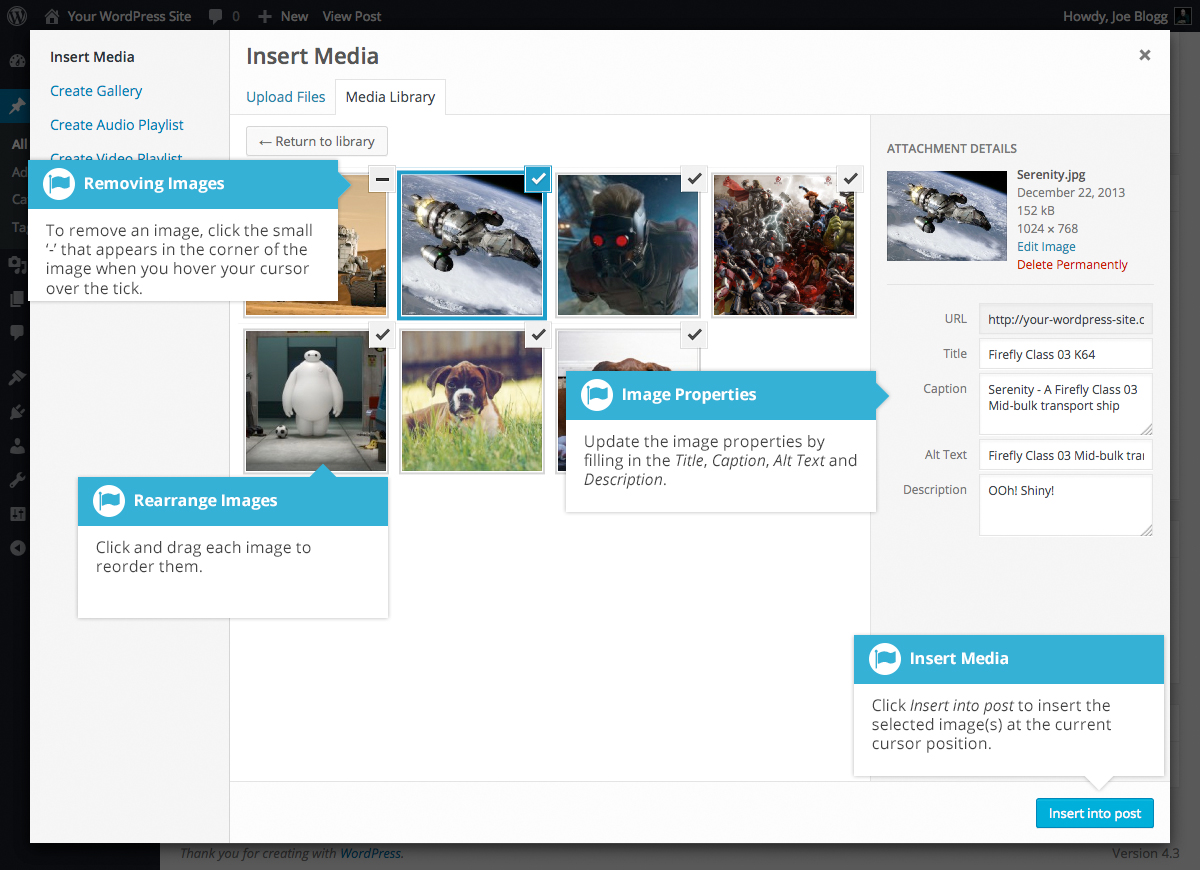
Task: Click the Edit Image link
Action: click(1046, 247)
